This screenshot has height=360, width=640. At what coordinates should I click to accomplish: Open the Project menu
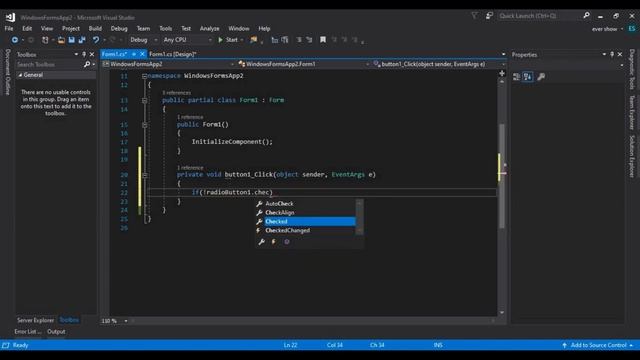click(71, 29)
